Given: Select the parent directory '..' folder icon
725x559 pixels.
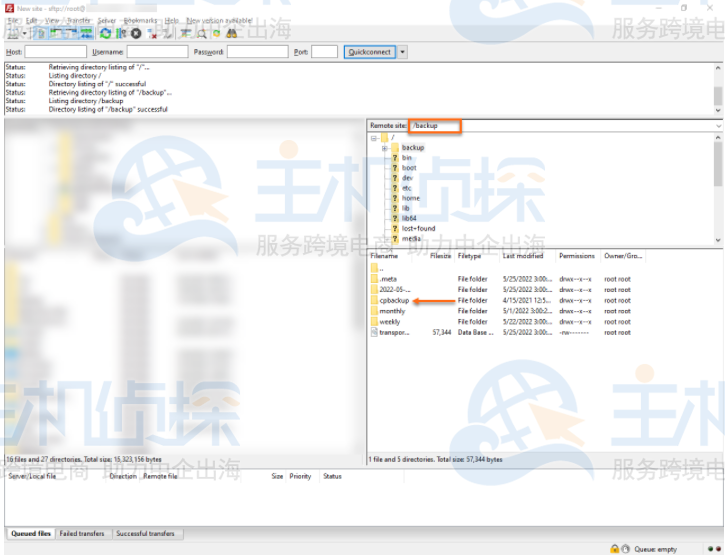Looking at the screenshot, I should point(374,268).
